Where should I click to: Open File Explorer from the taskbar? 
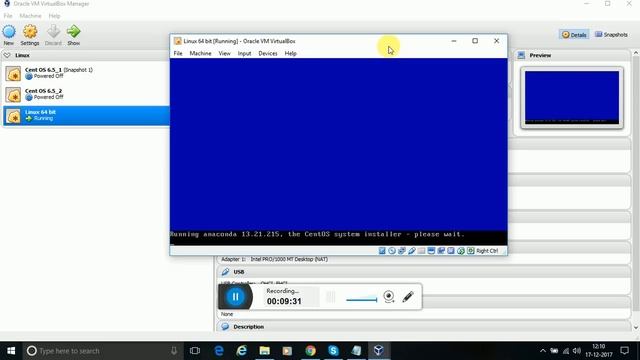264,351
